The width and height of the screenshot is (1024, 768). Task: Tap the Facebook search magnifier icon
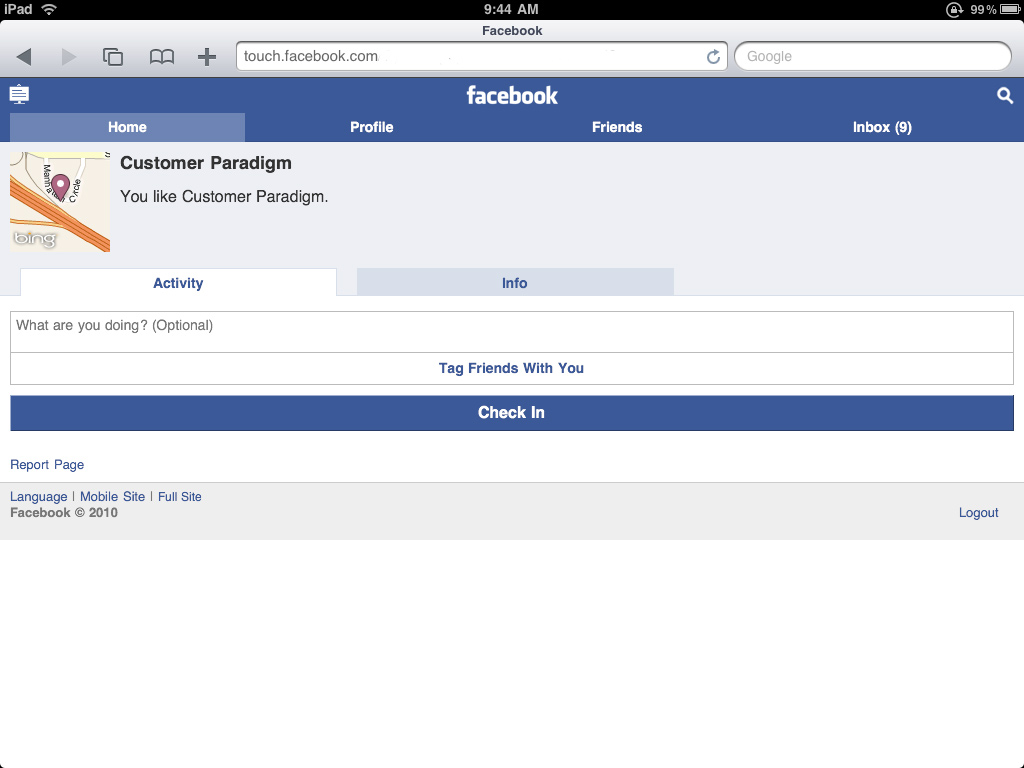(x=1004, y=96)
